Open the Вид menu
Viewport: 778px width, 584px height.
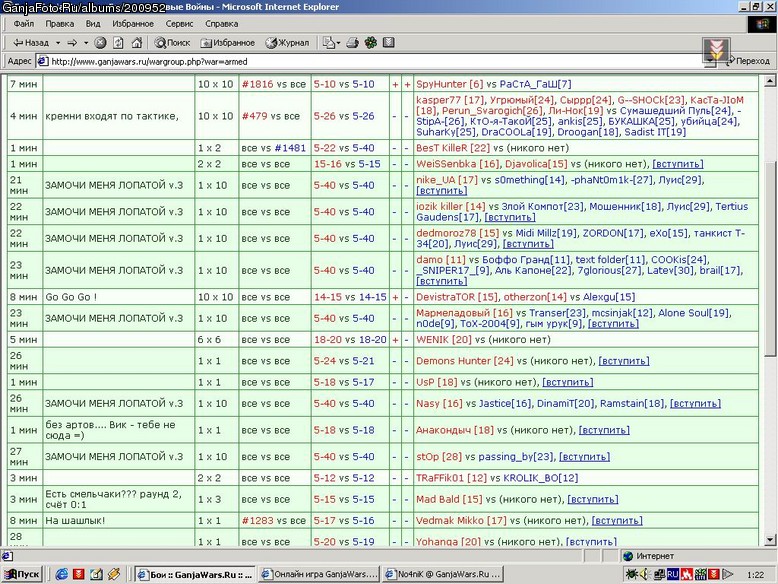click(x=93, y=24)
